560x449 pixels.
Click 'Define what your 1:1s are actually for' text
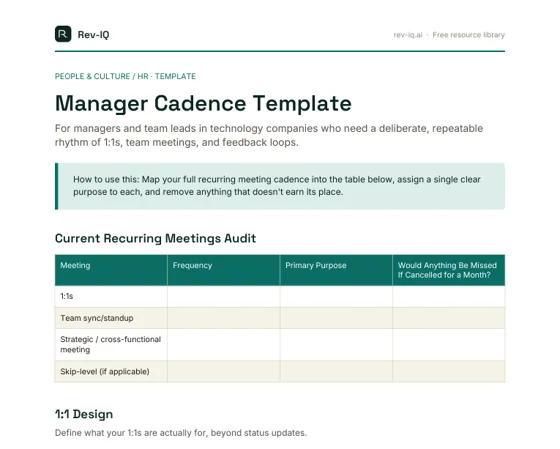(x=181, y=433)
